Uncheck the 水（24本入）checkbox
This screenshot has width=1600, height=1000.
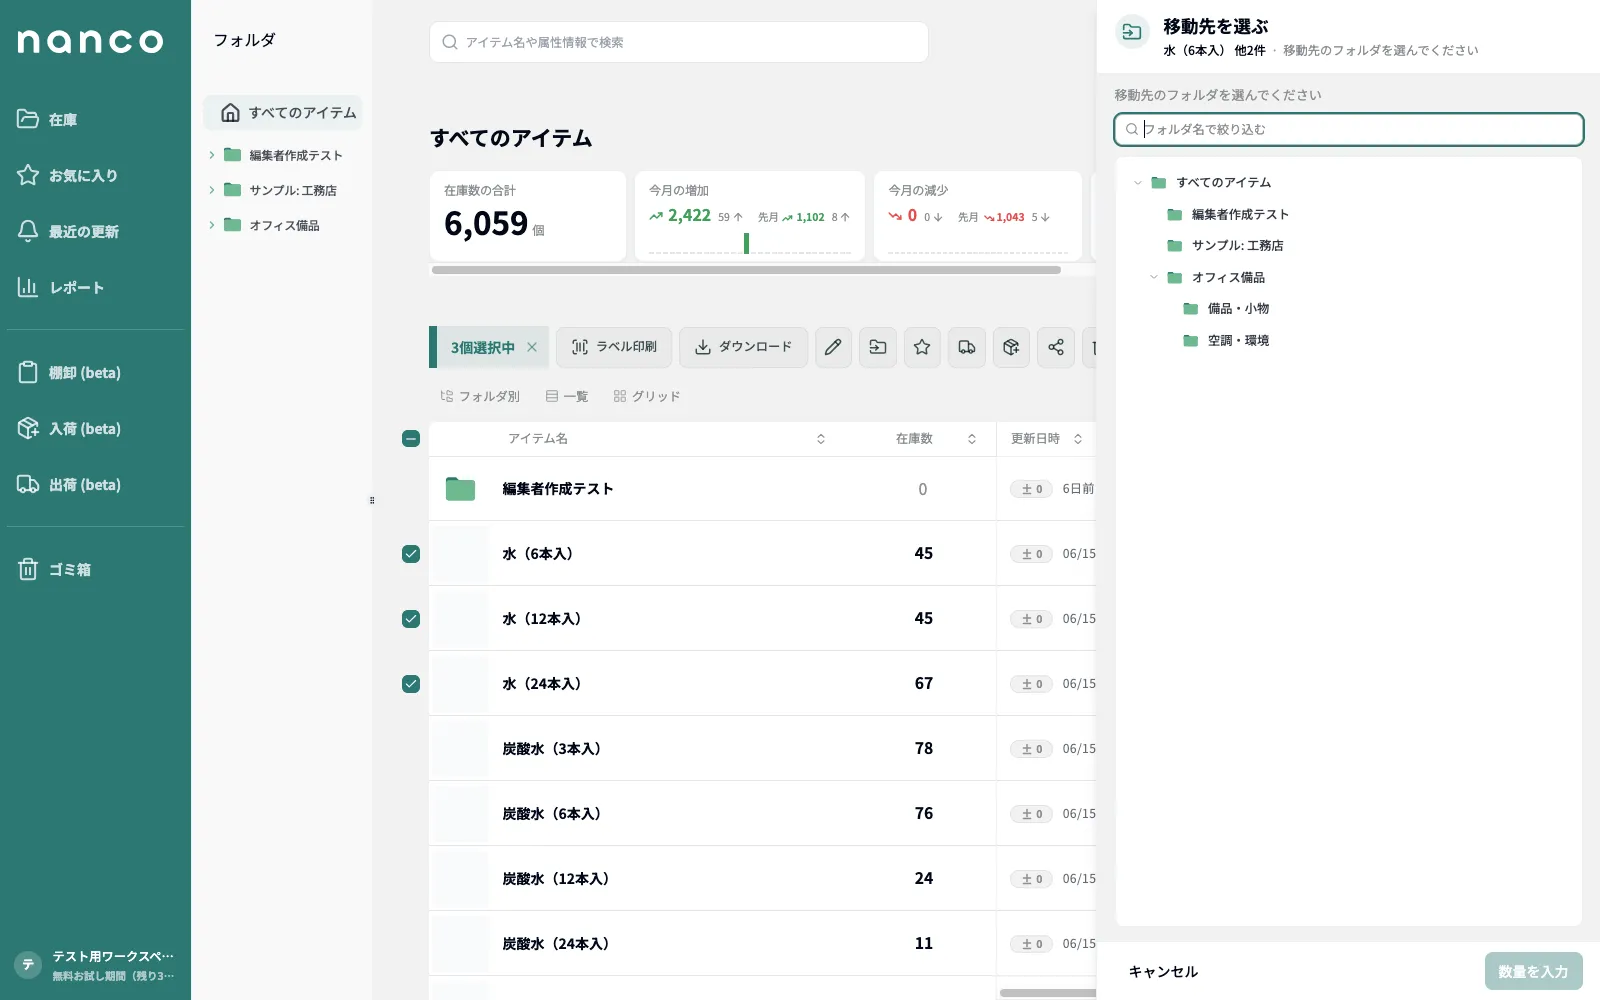click(411, 684)
